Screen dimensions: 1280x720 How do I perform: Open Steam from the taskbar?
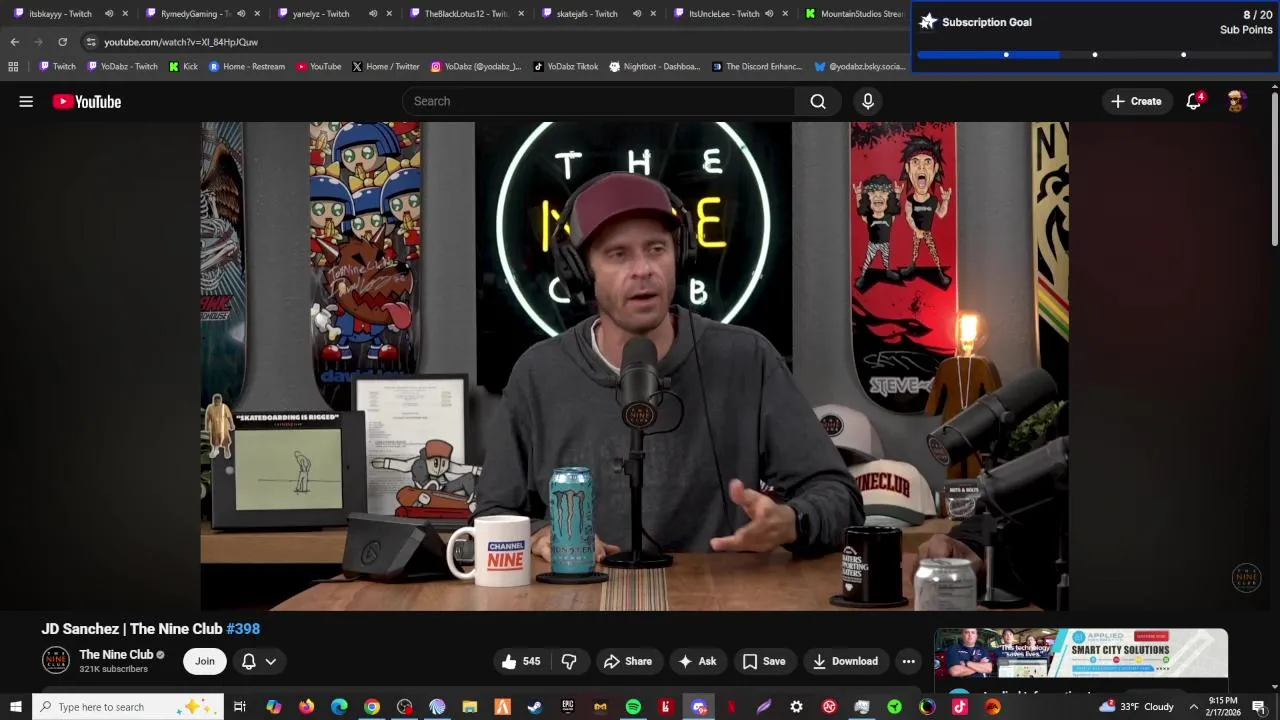pyautogui.click(x=535, y=707)
